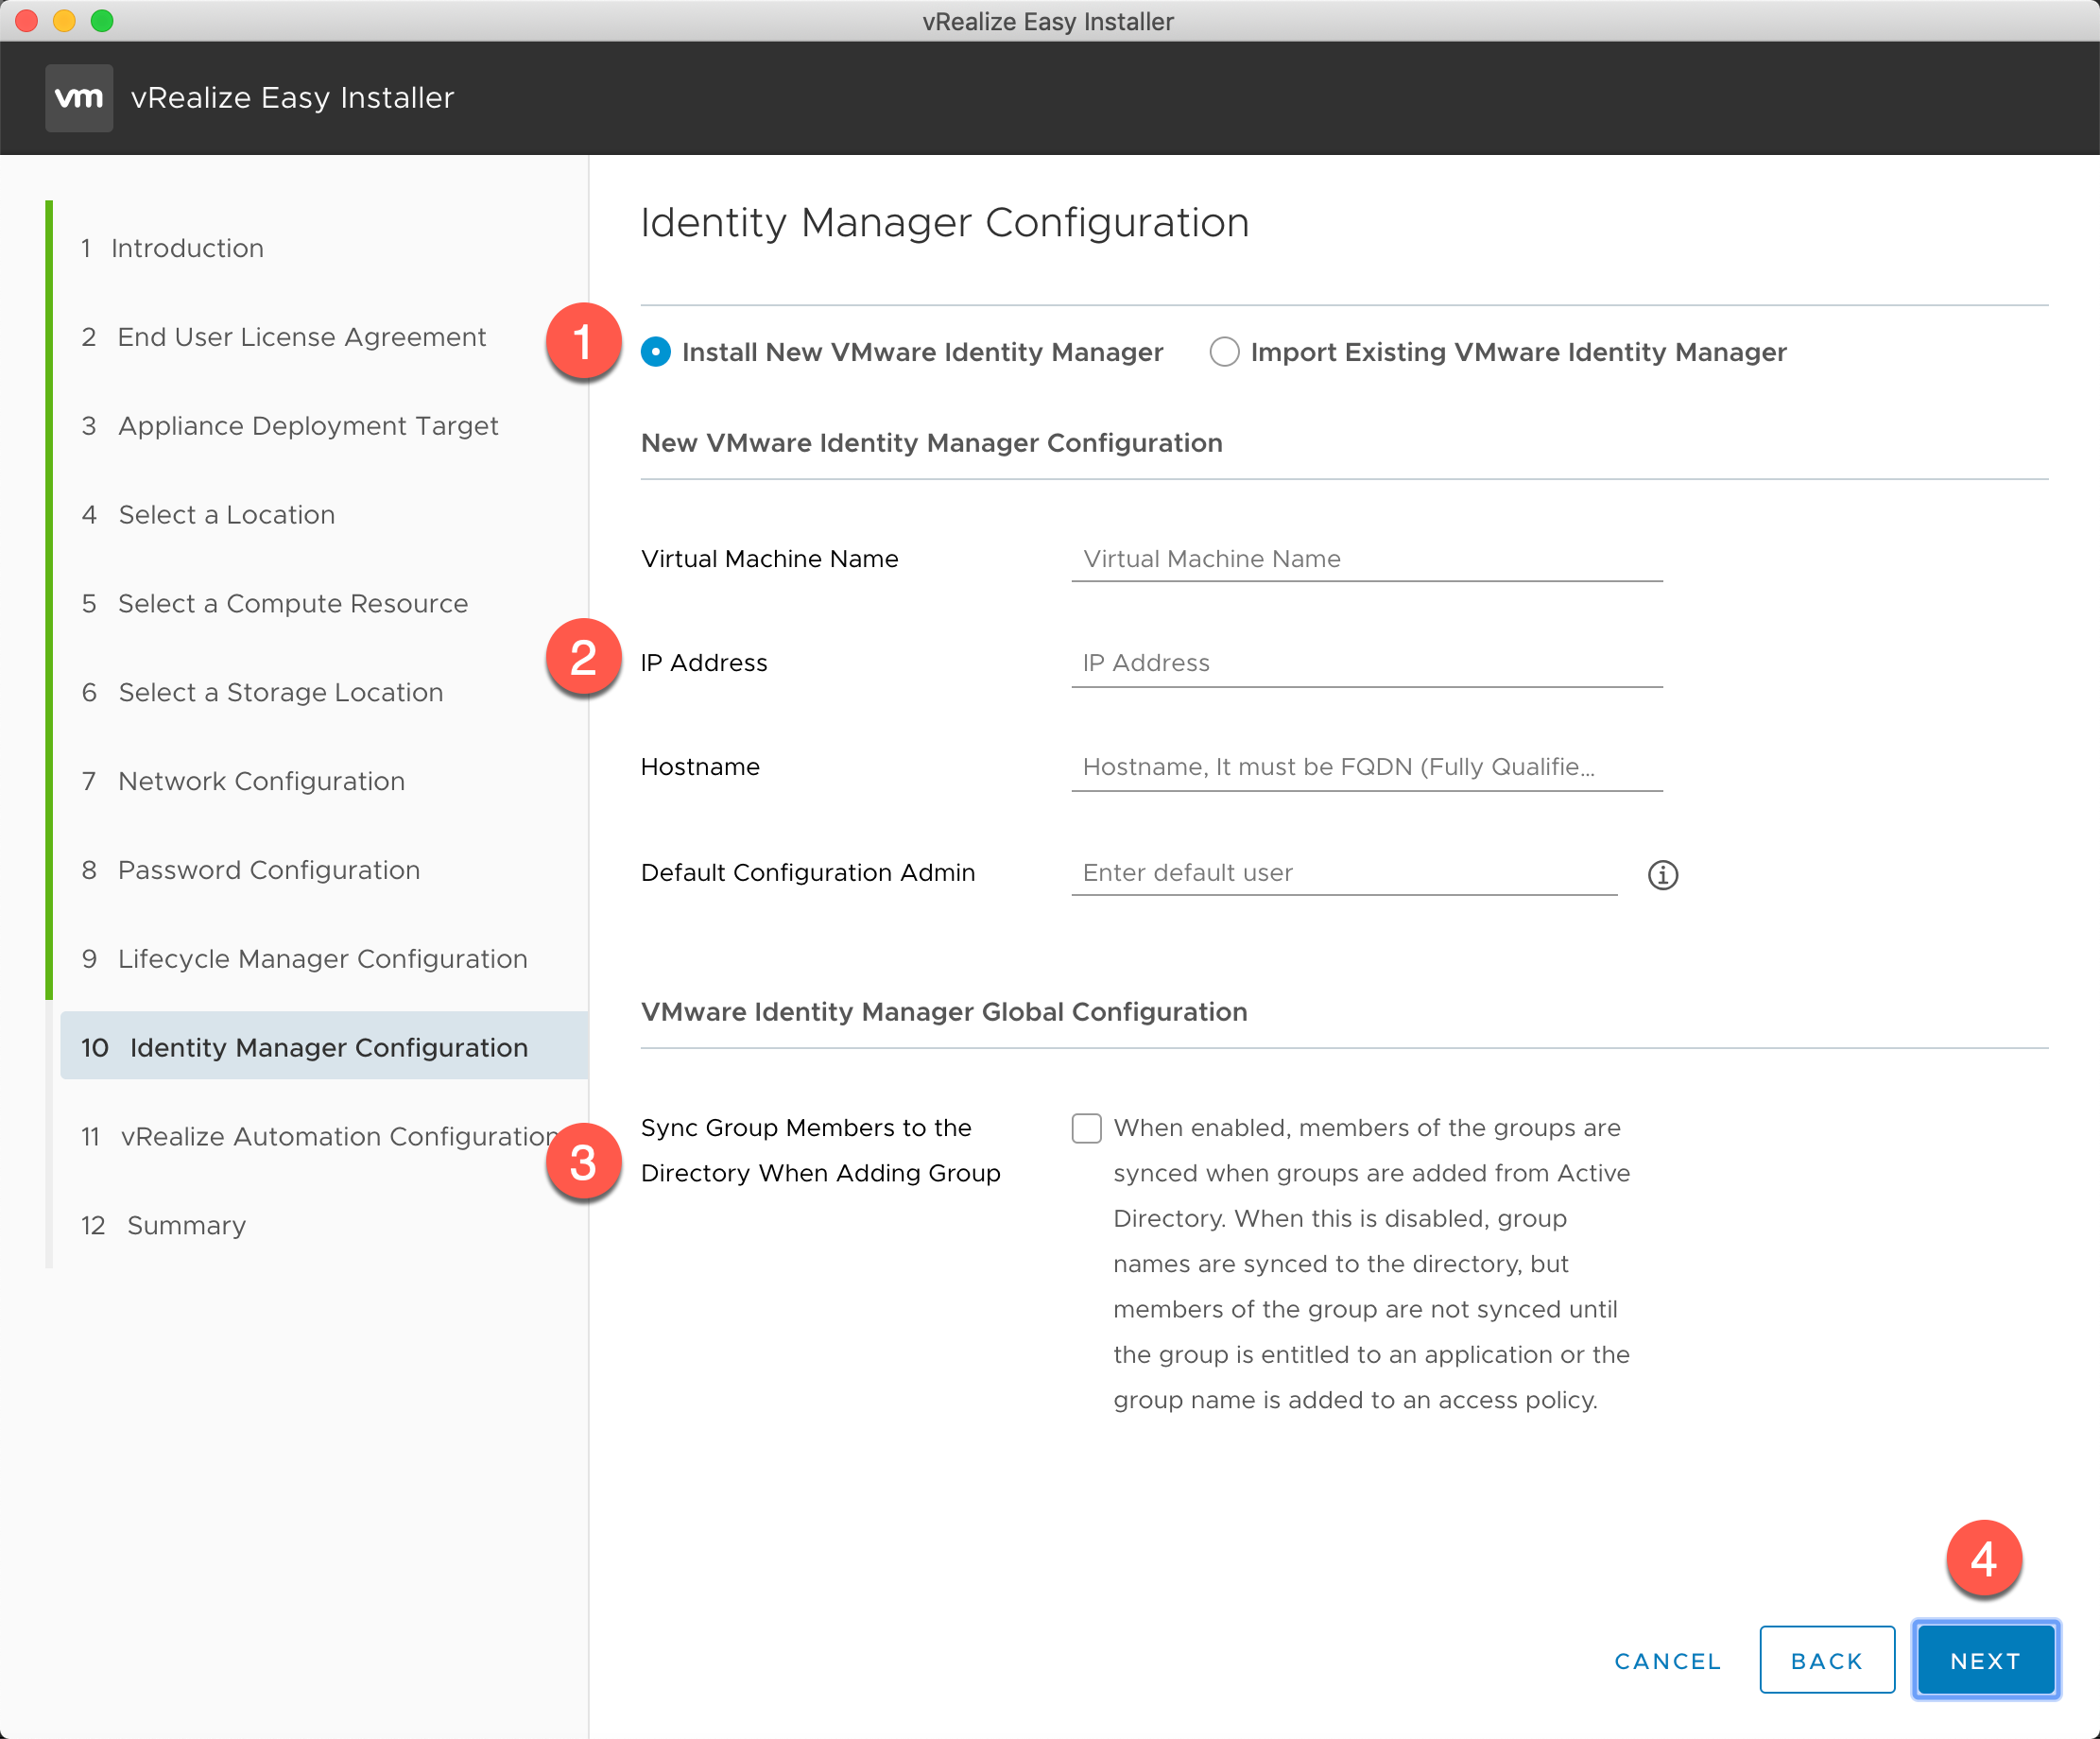Select Import Existing VMware Identity Manager

click(x=1224, y=352)
